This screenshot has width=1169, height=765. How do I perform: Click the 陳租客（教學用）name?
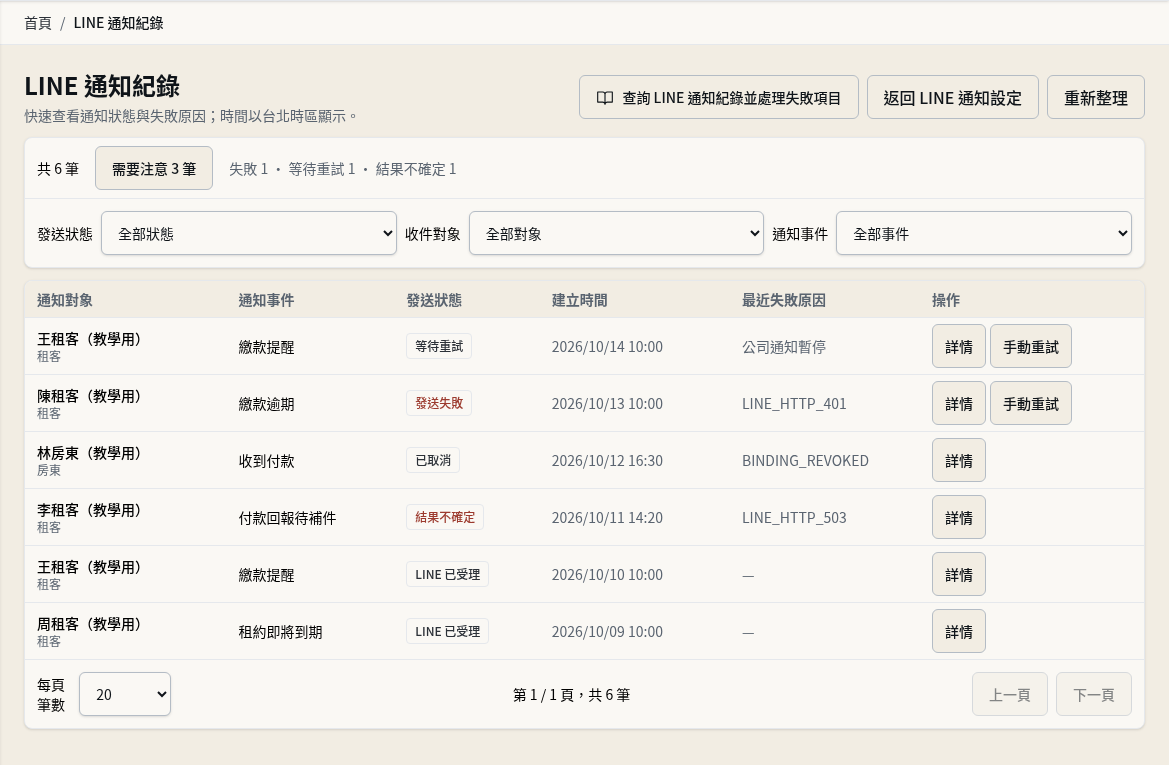[89, 396]
